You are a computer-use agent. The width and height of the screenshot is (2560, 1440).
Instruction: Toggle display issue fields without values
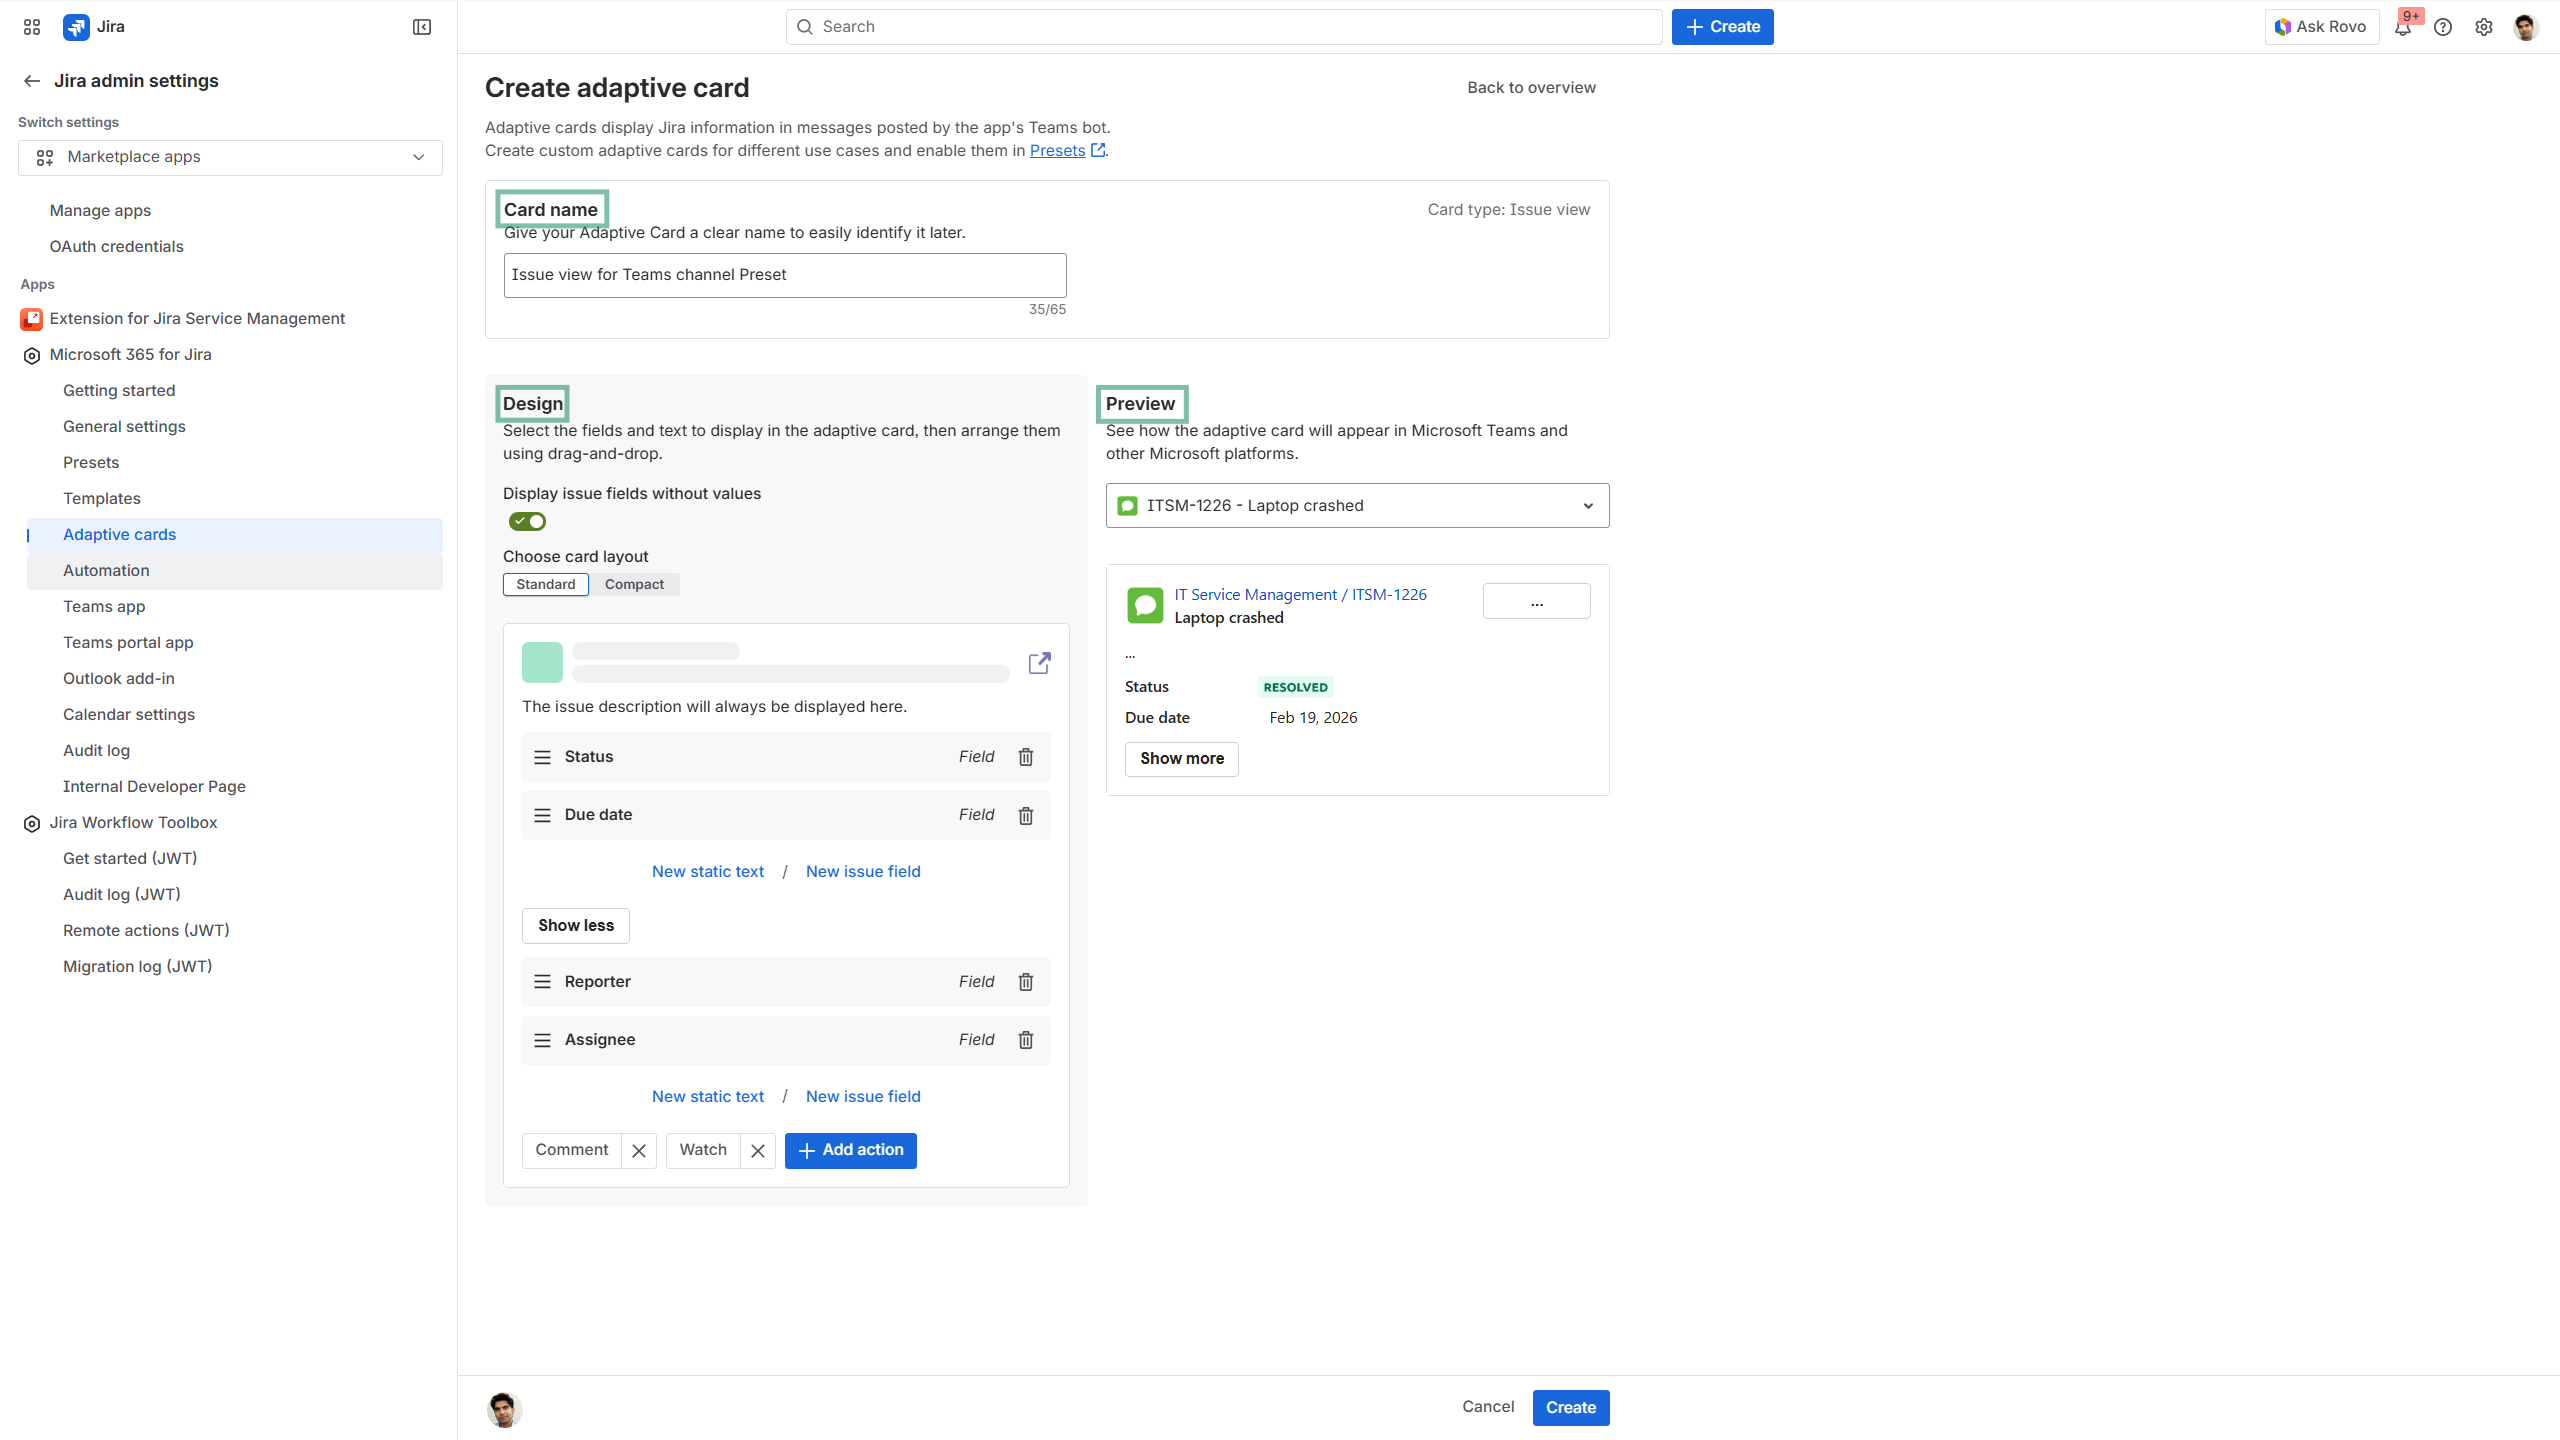527,521
